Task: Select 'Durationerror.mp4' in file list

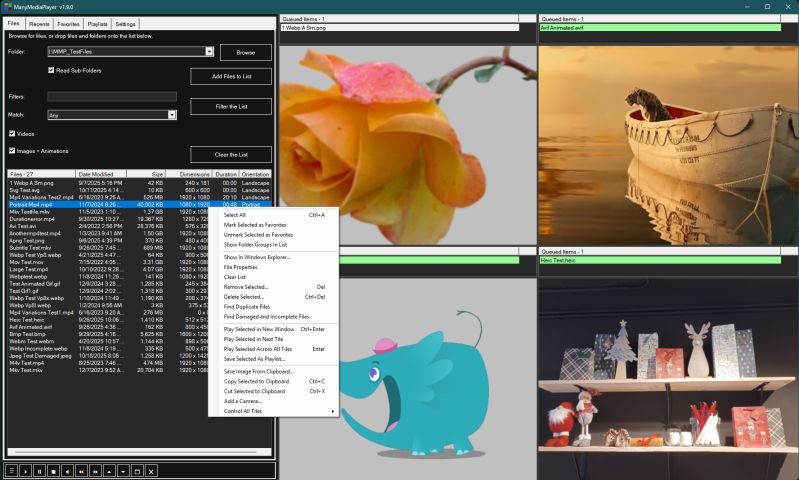Action: (x=108, y=219)
